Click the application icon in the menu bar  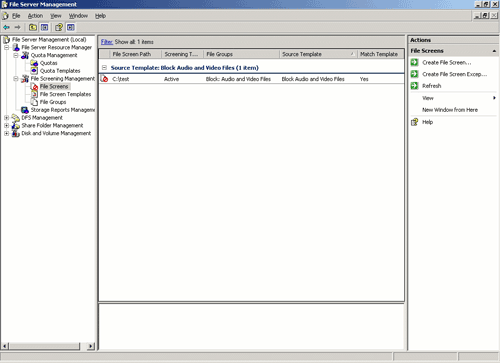(x=5, y=16)
